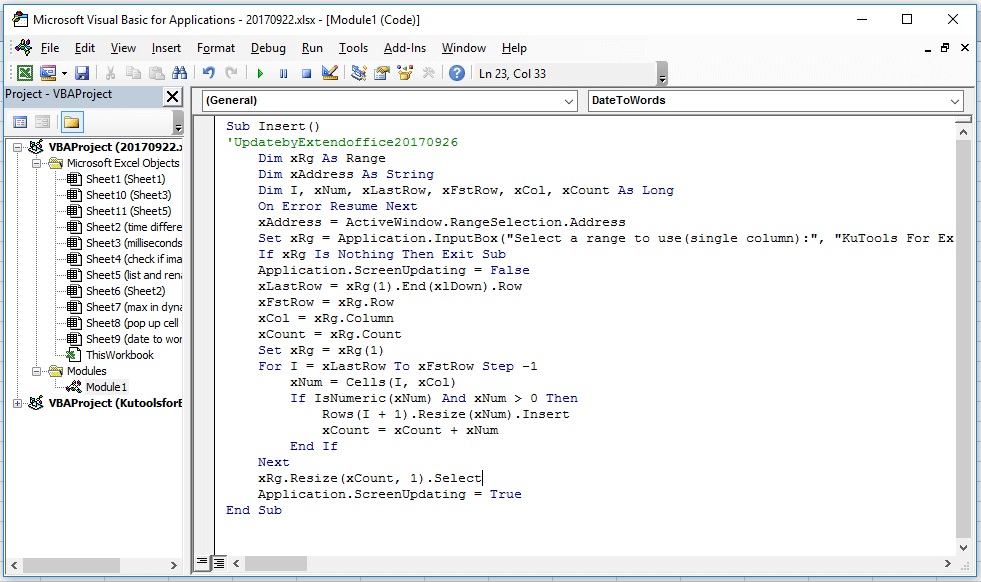Select ThisWorkbook in the project tree
The height and width of the screenshot is (582, 981).
pyautogui.click(x=119, y=355)
